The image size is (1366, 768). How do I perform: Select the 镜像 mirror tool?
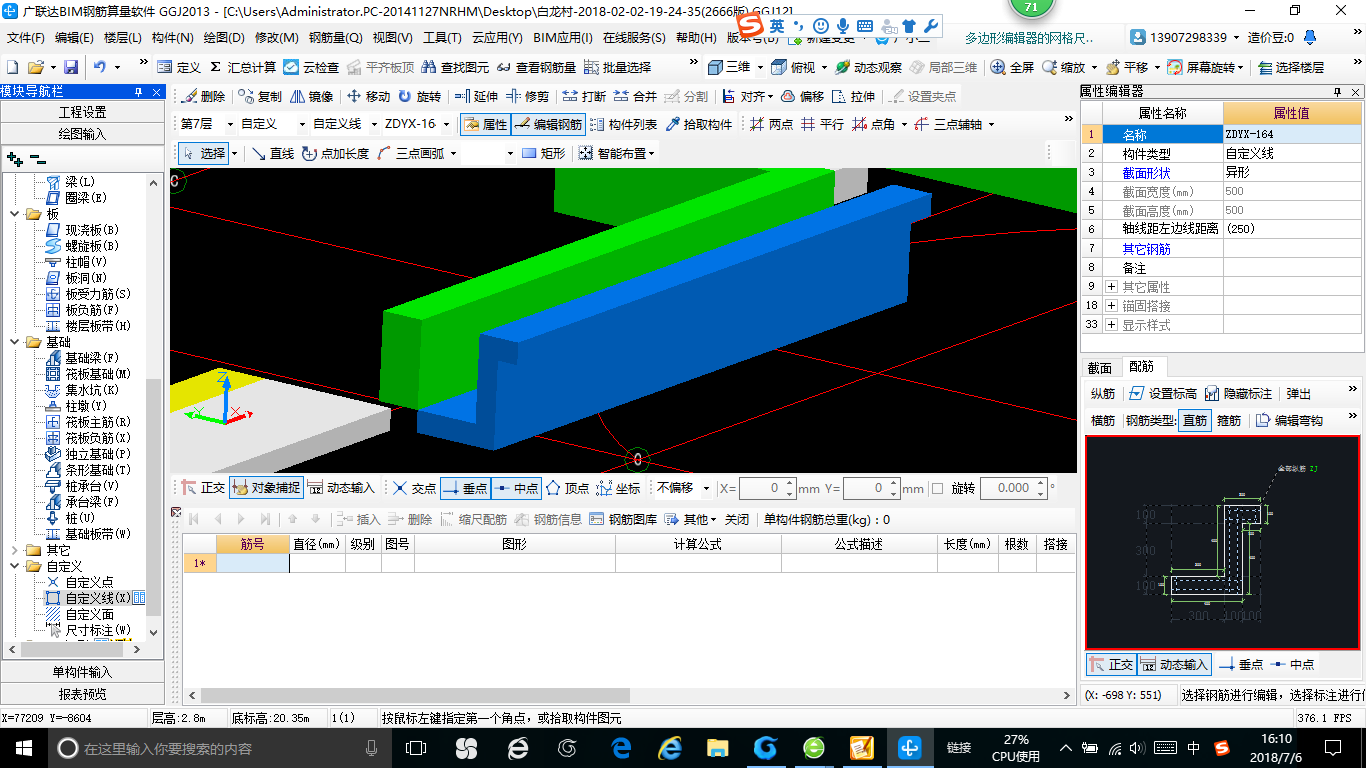tap(311, 96)
